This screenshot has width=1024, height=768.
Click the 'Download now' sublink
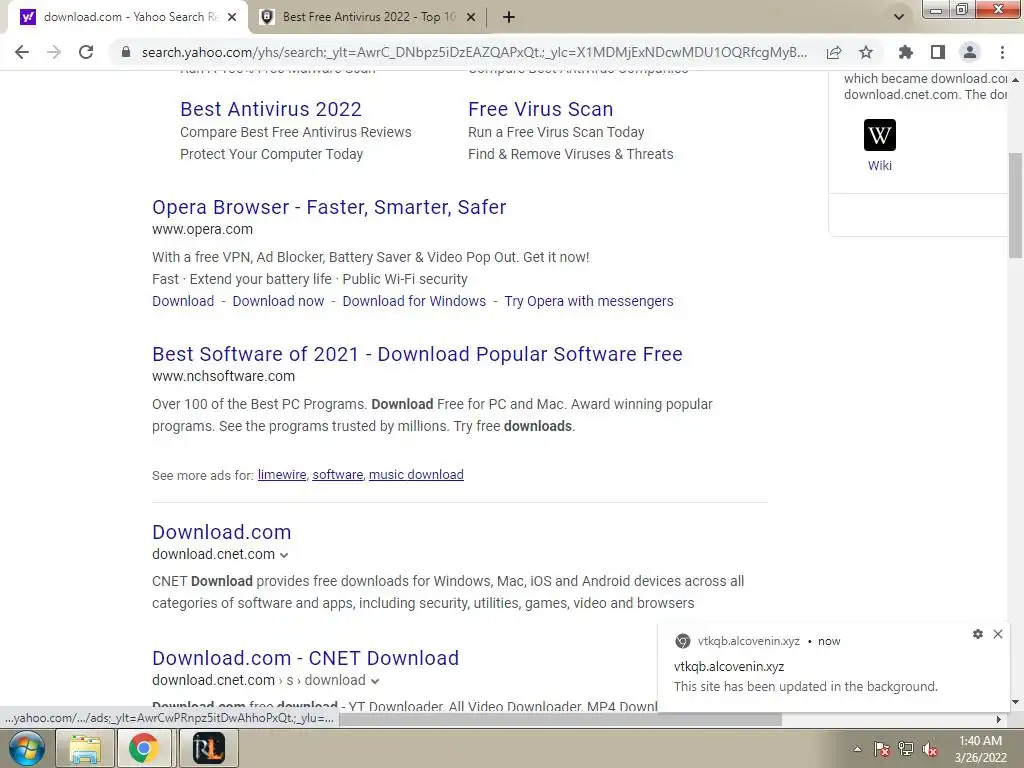coord(278,301)
